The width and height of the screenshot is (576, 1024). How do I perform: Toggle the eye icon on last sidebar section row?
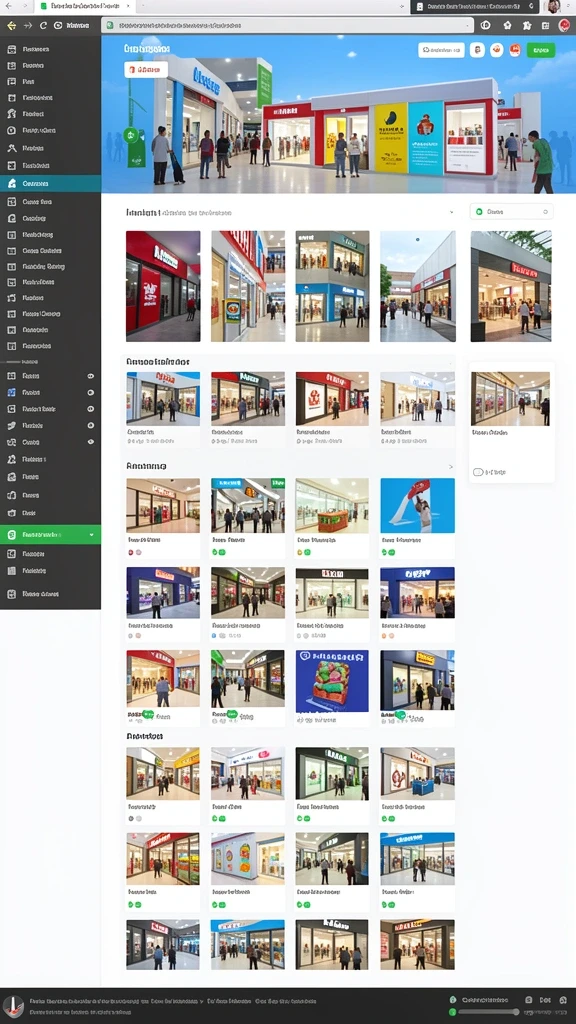click(91, 441)
